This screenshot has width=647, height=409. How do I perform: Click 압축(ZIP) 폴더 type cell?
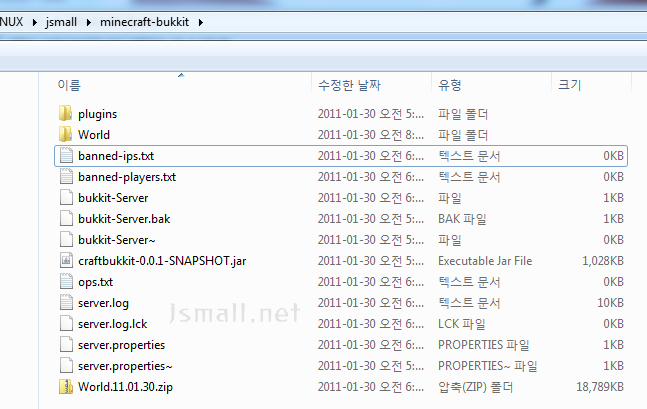[475, 387]
